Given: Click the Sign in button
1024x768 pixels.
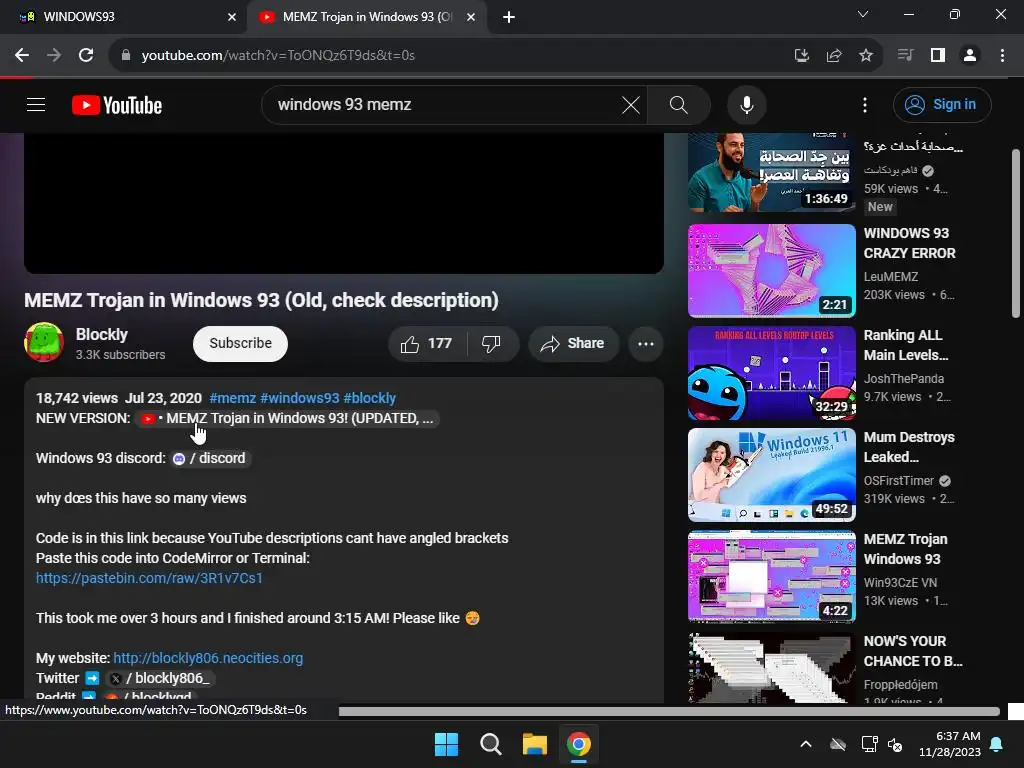Looking at the screenshot, I should 942,104.
